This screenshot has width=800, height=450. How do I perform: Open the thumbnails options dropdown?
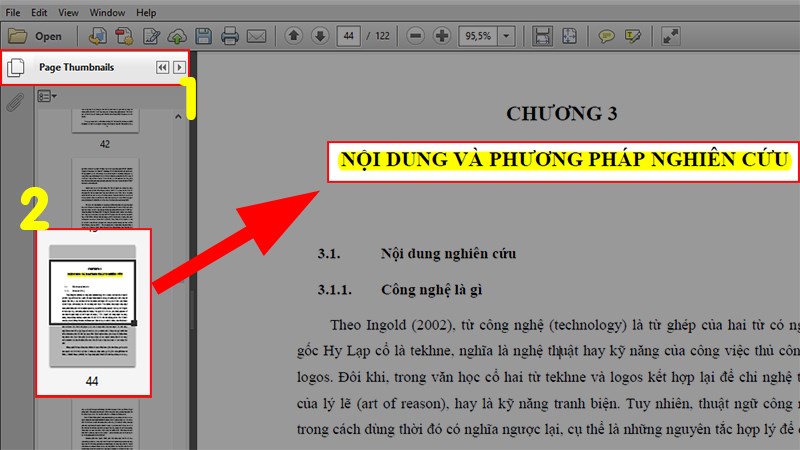click(46, 96)
